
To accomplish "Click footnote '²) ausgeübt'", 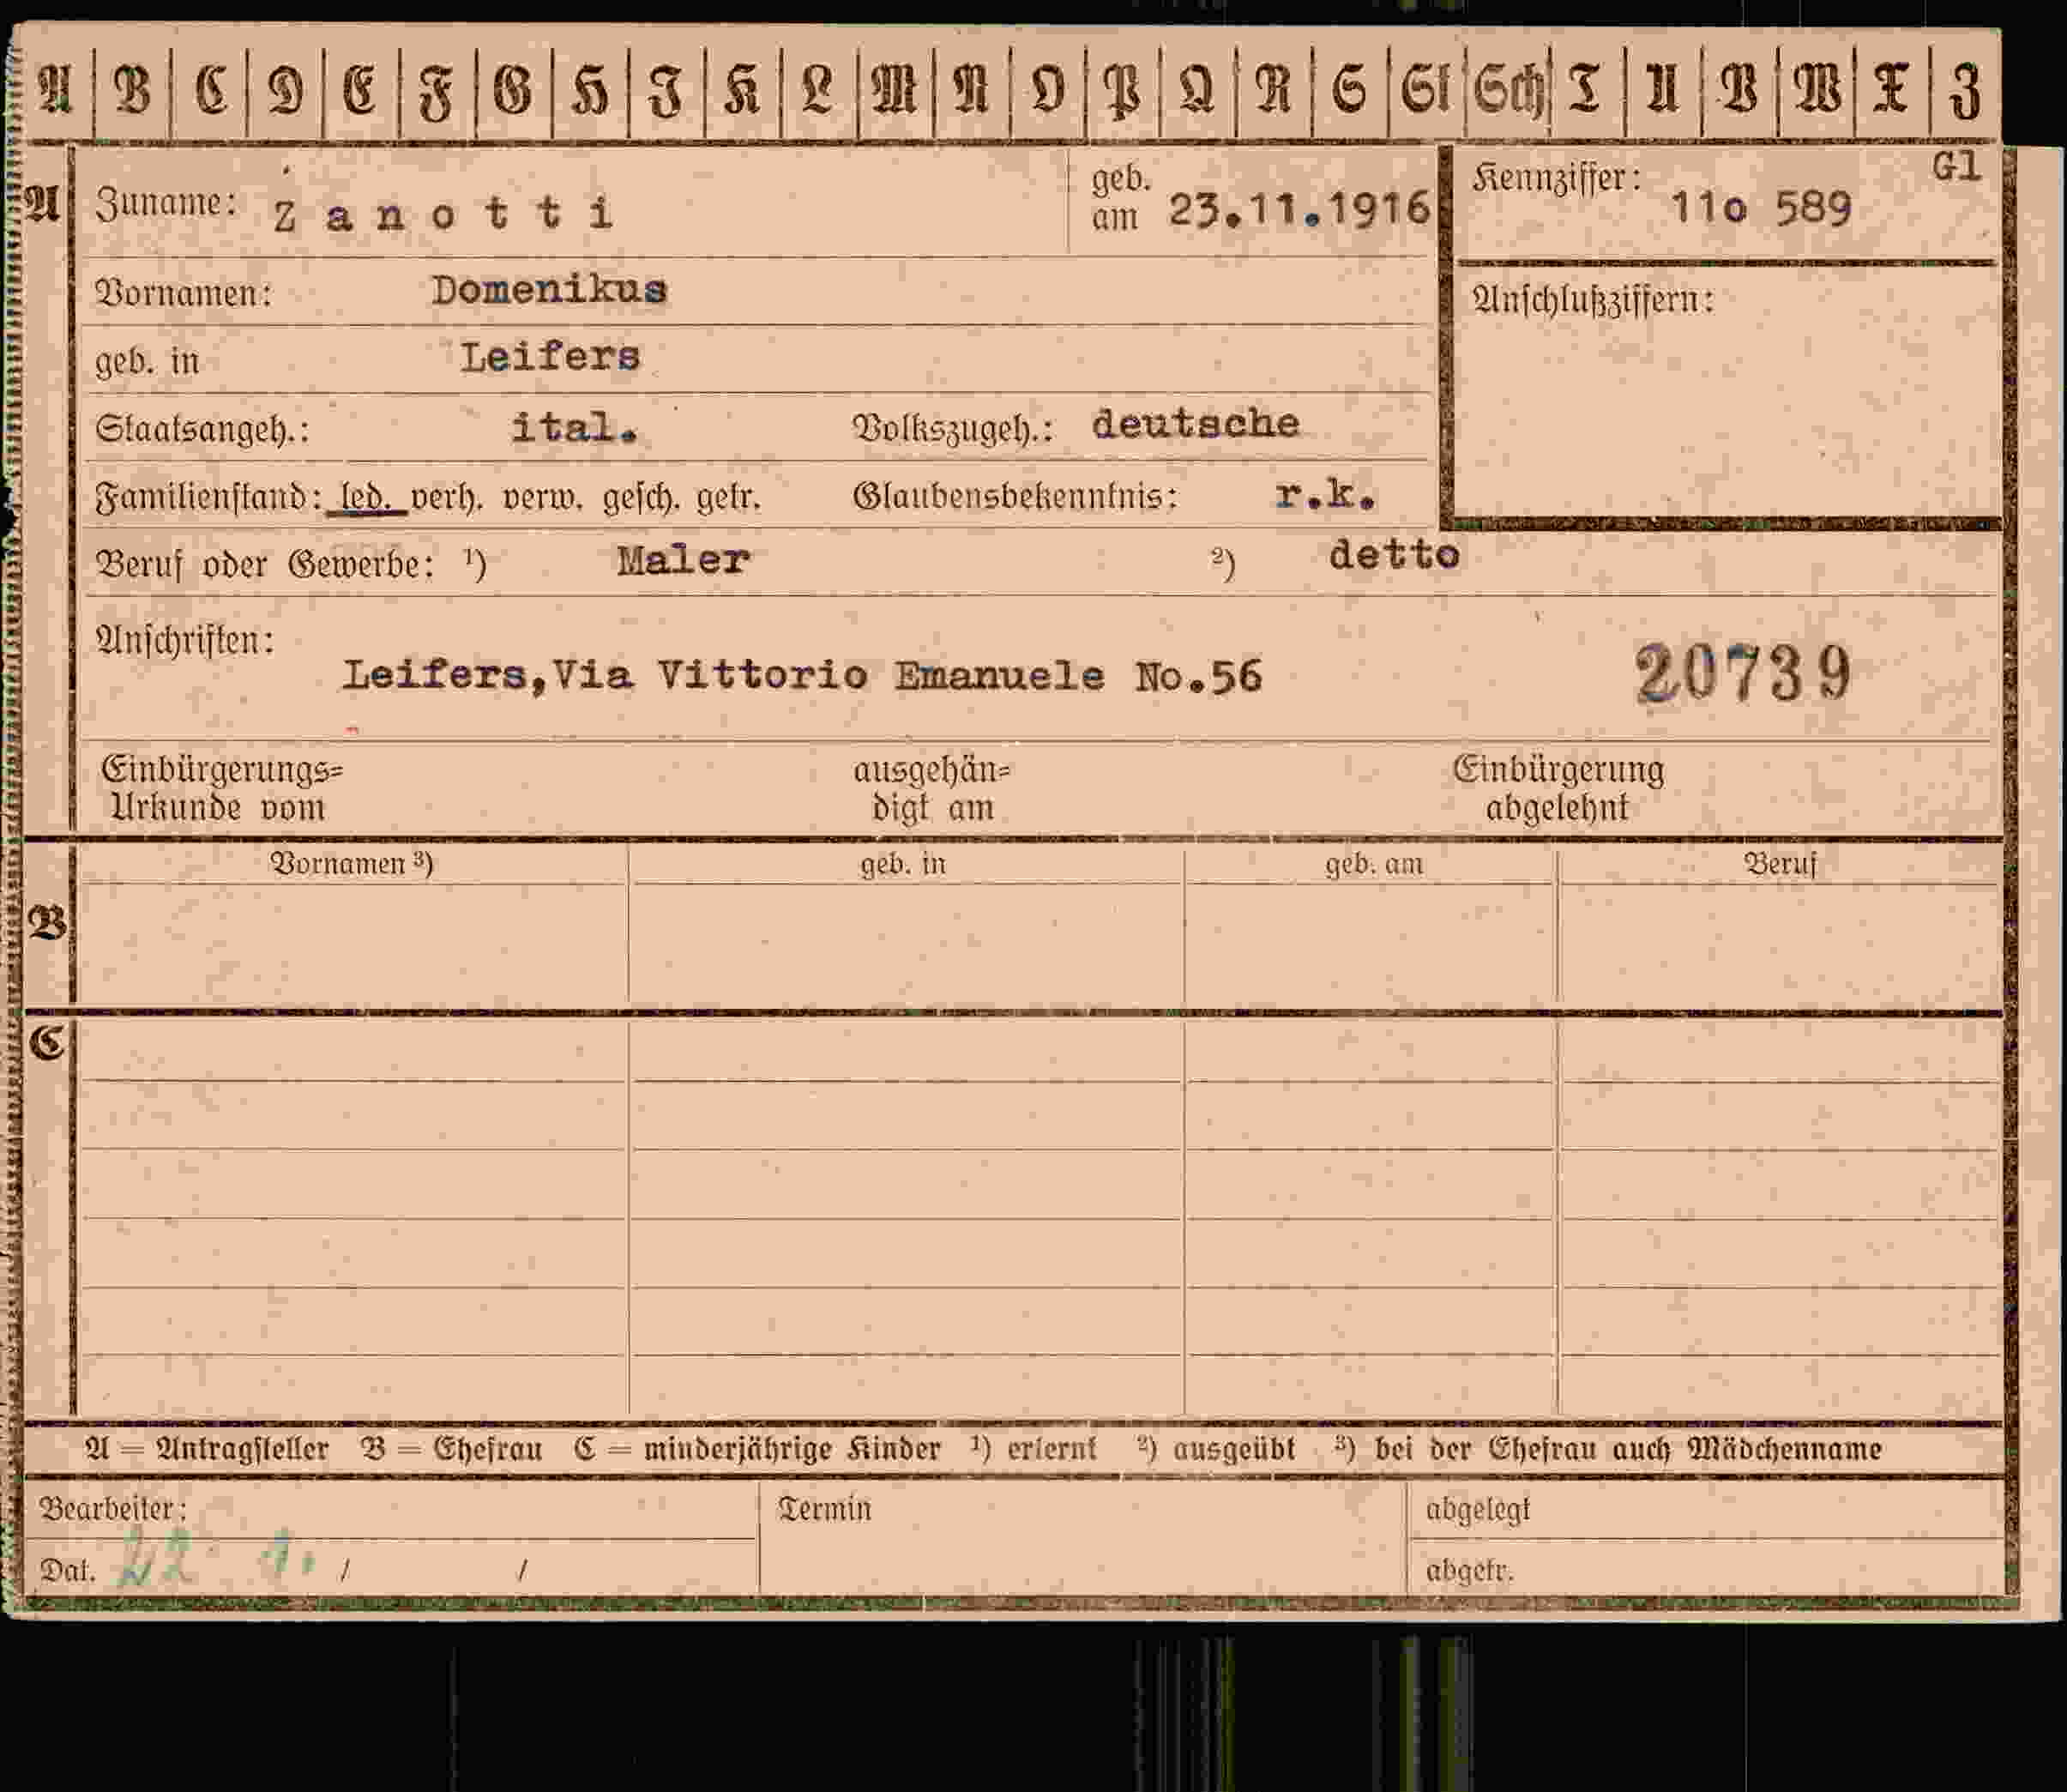I will point(1216,1448).
